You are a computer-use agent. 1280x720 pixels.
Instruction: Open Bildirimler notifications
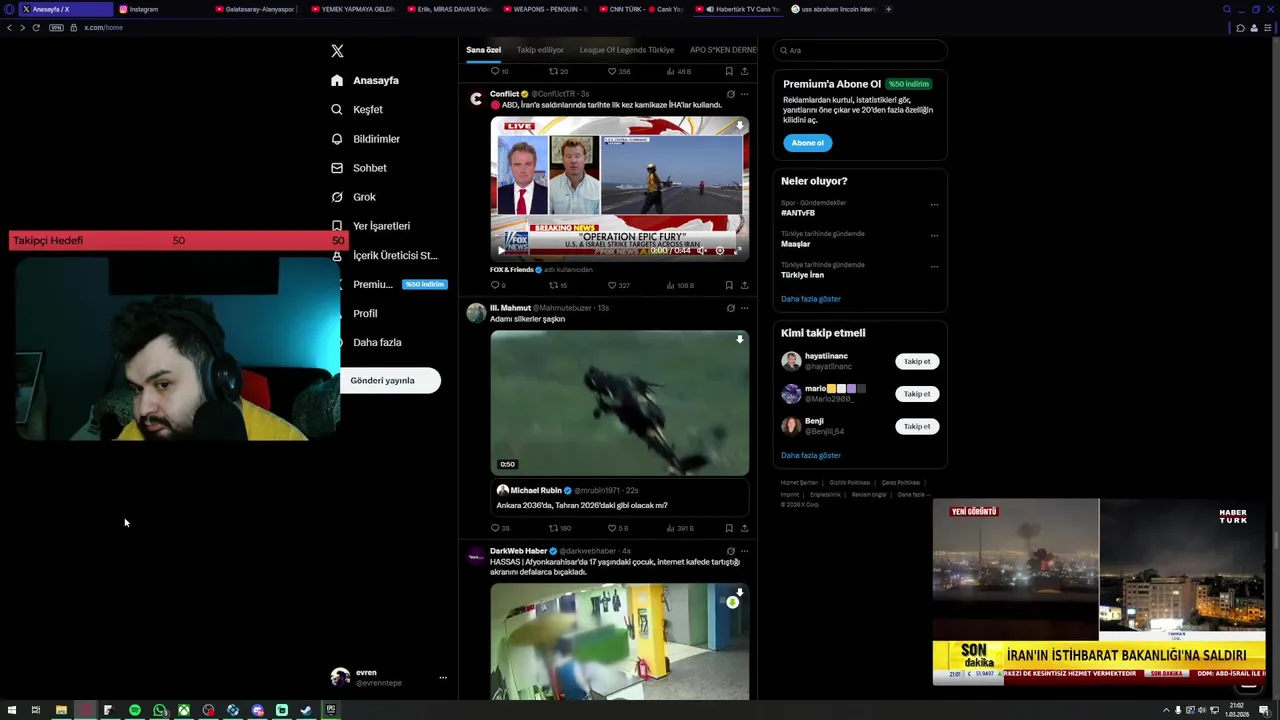[365, 139]
